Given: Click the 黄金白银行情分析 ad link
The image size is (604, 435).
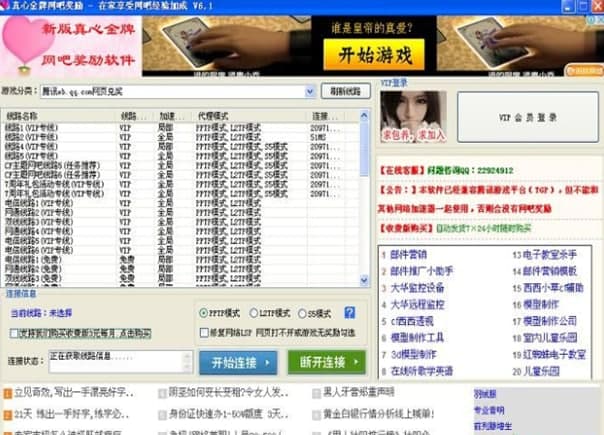Looking at the screenshot, I should (378, 414).
